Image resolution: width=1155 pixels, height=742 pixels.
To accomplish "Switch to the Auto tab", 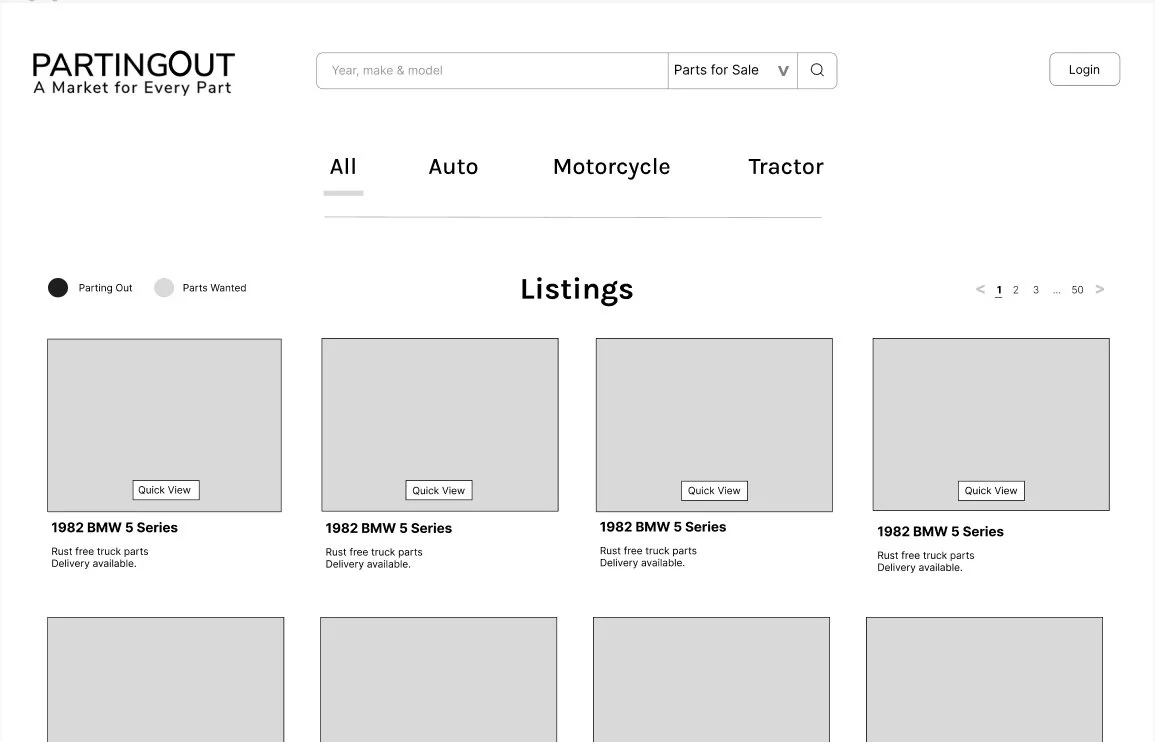I will coord(453,167).
